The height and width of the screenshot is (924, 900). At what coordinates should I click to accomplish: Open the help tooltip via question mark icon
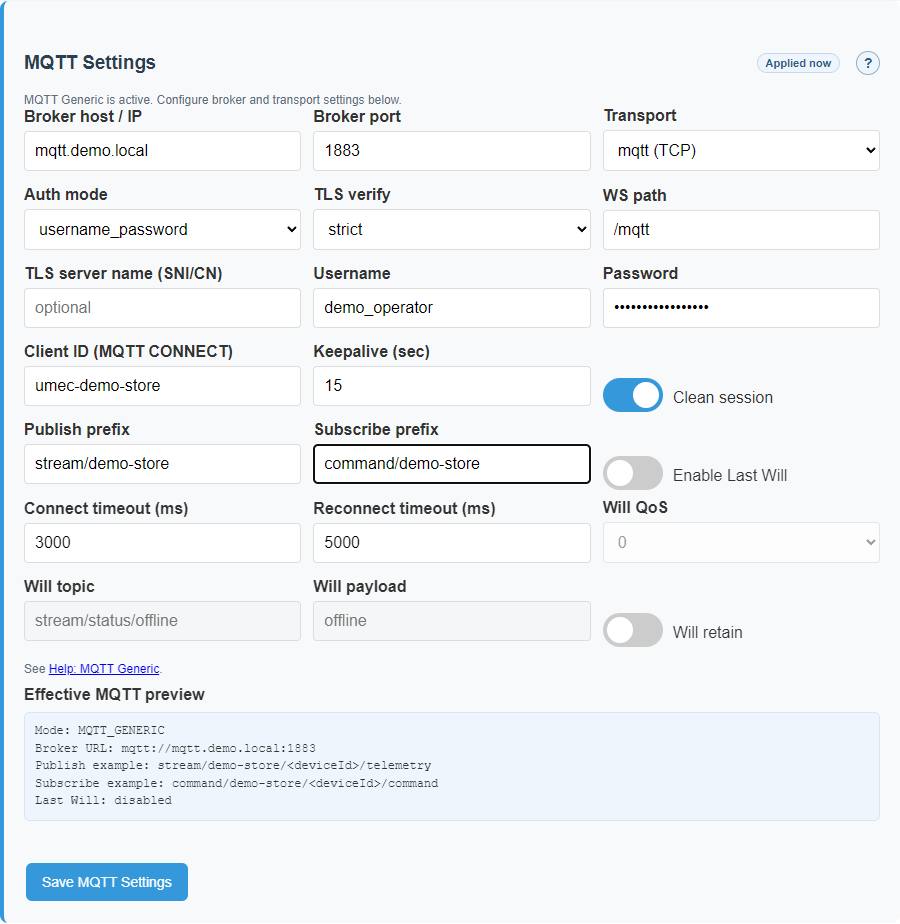(x=867, y=63)
